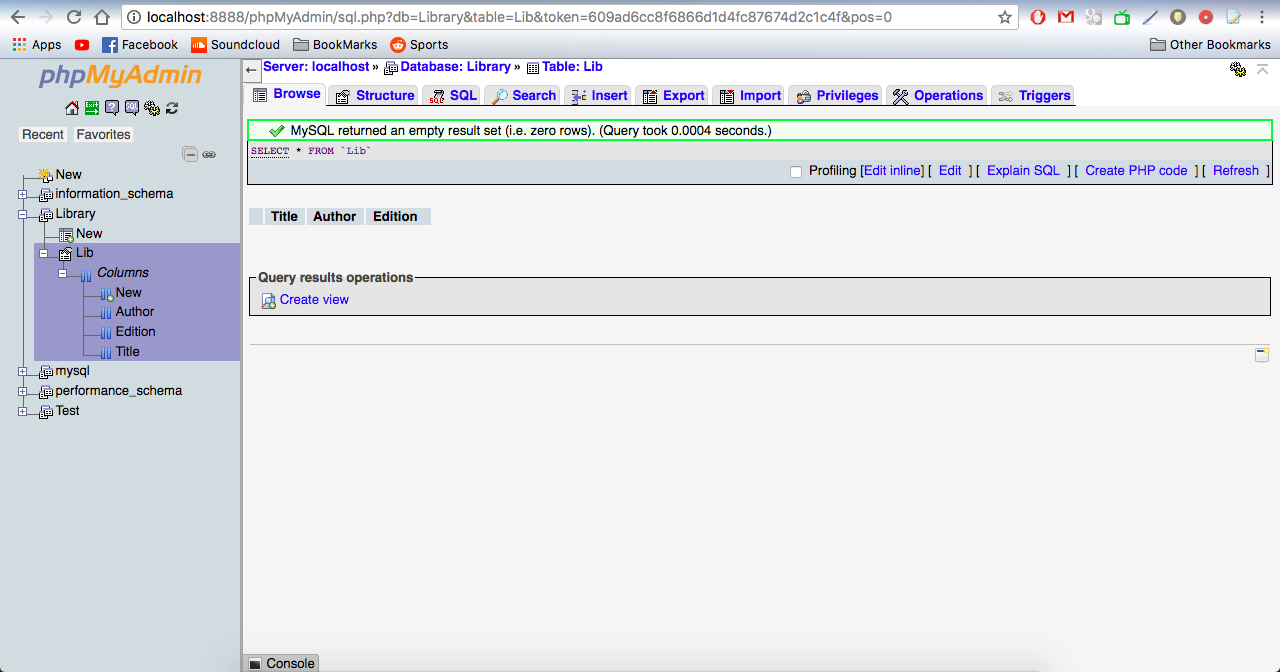The height and width of the screenshot is (672, 1280).
Task: Click New column under Columns
Action: coord(129,293)
